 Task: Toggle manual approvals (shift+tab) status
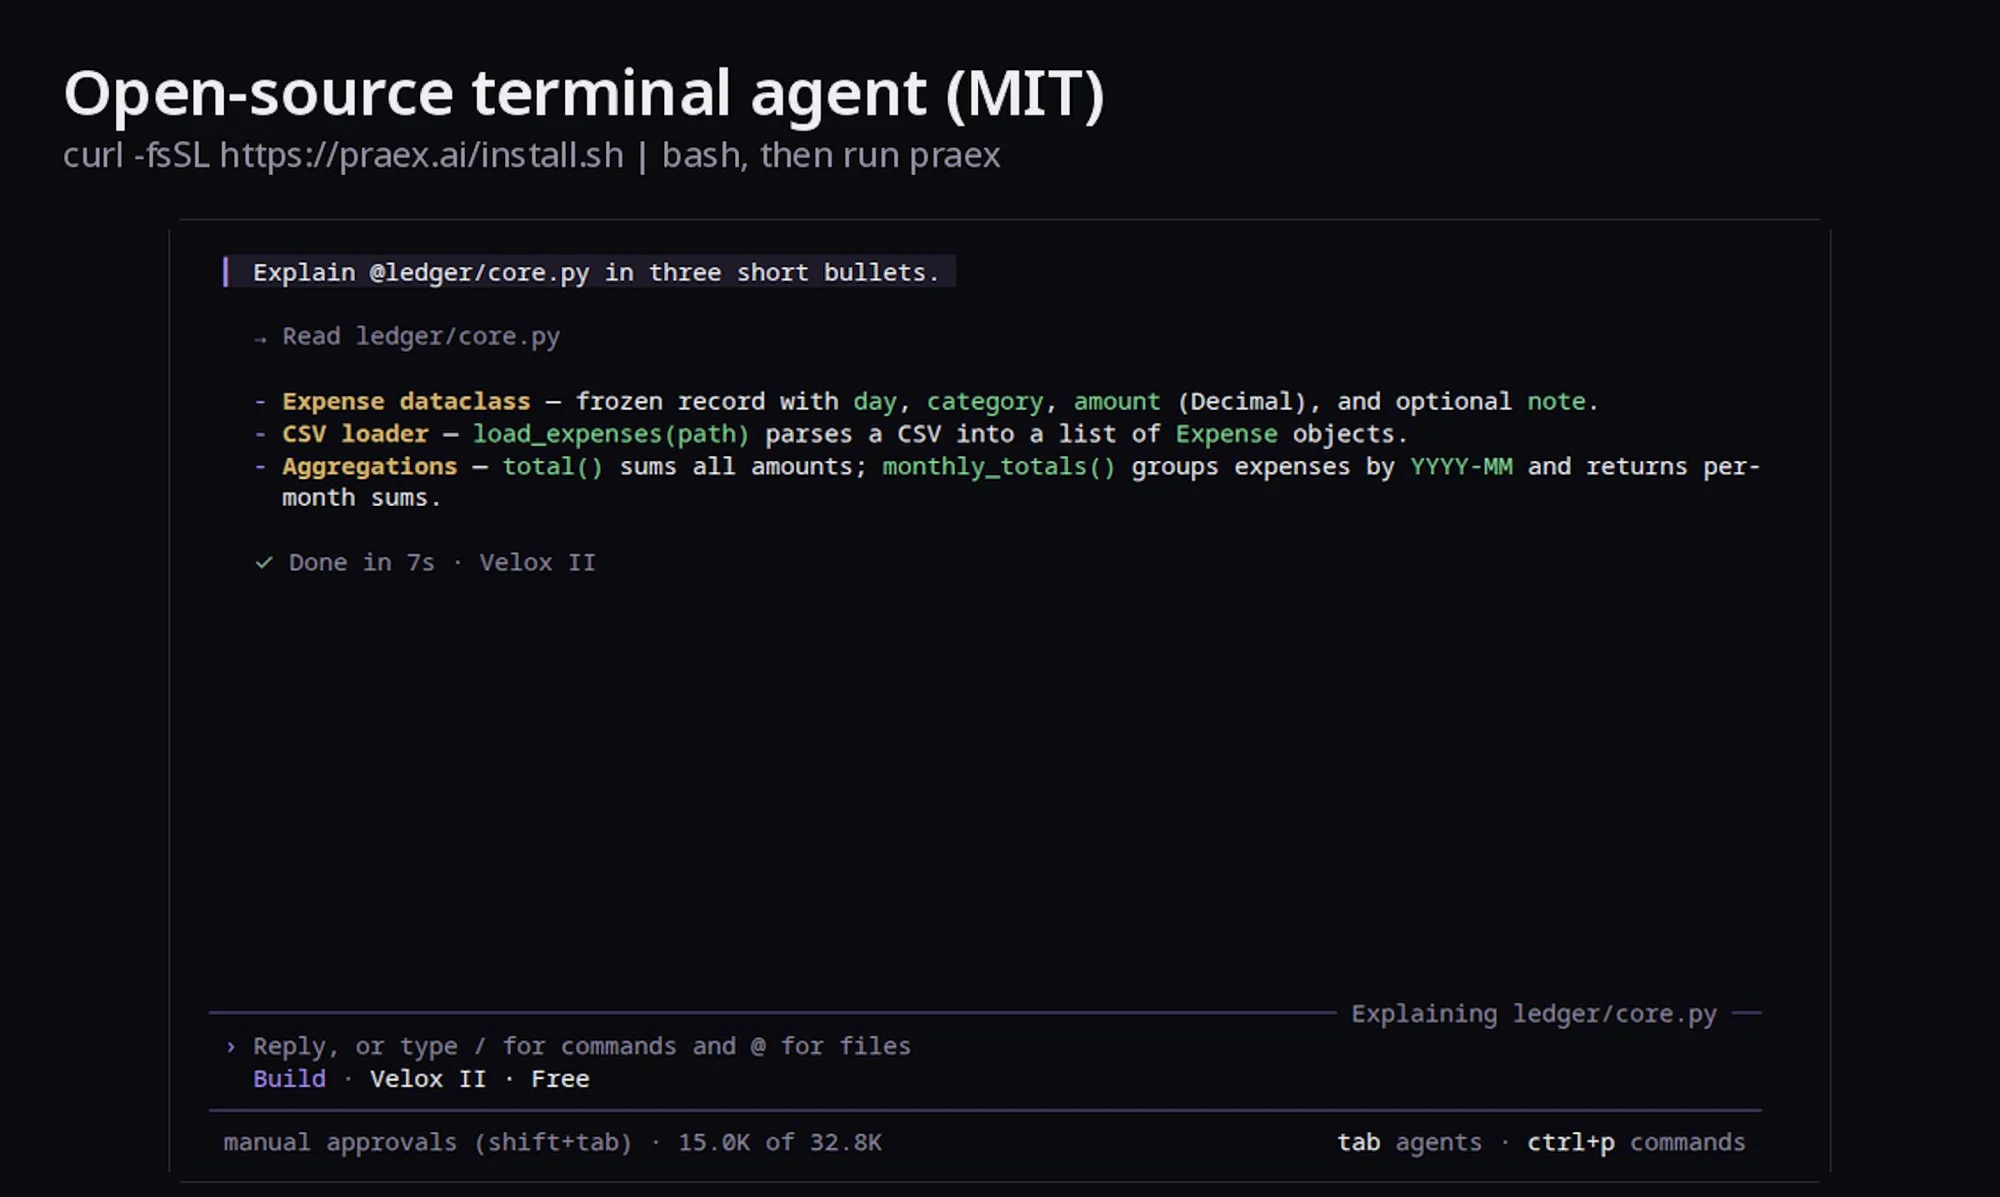click(428, 1142)
